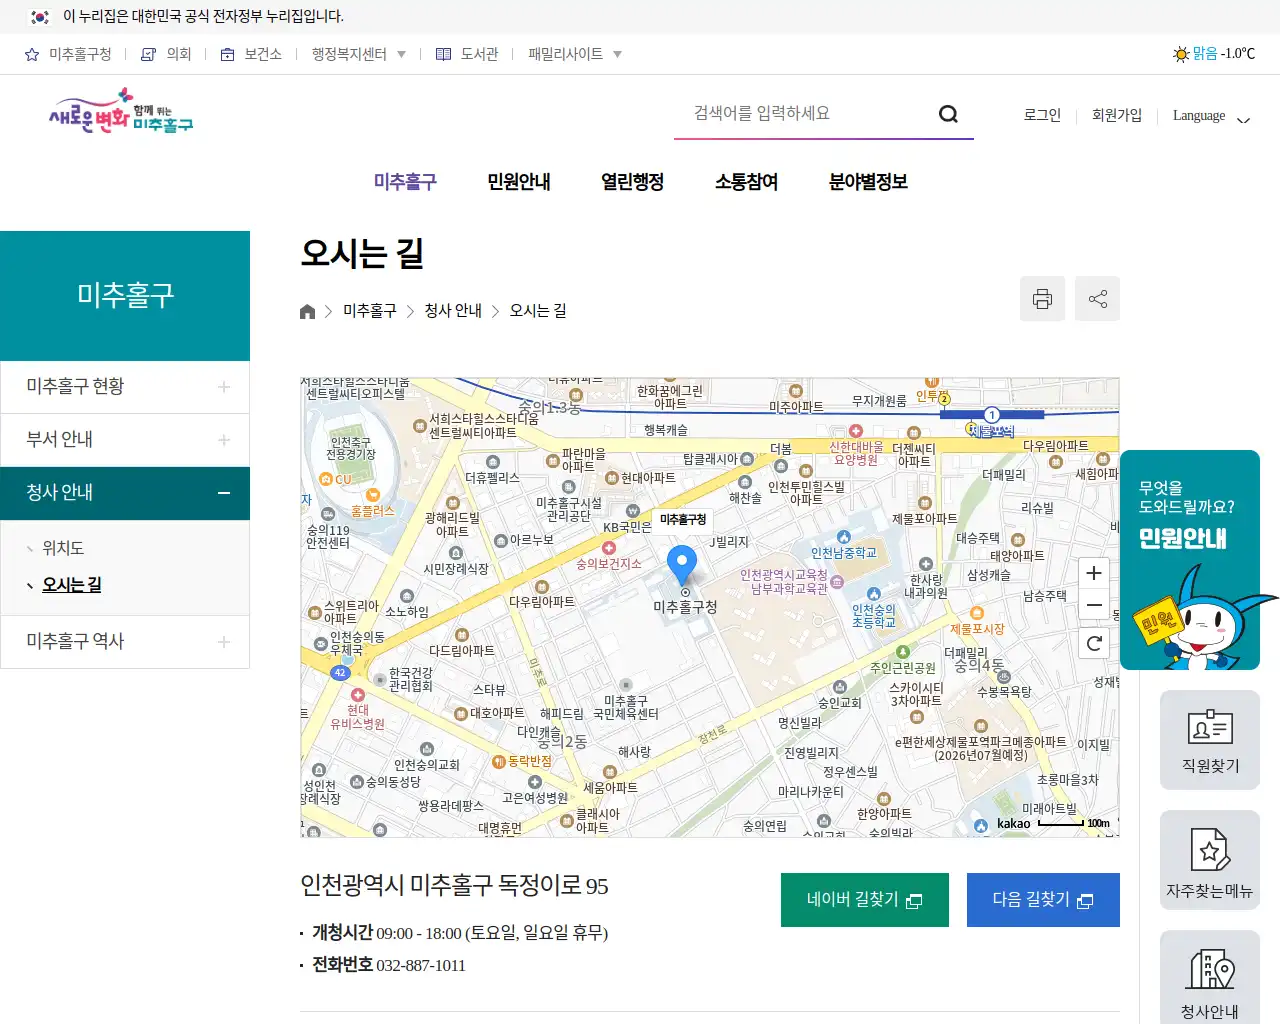
Task: Print the page with printer icon
Action: [x=1042, y=299]
